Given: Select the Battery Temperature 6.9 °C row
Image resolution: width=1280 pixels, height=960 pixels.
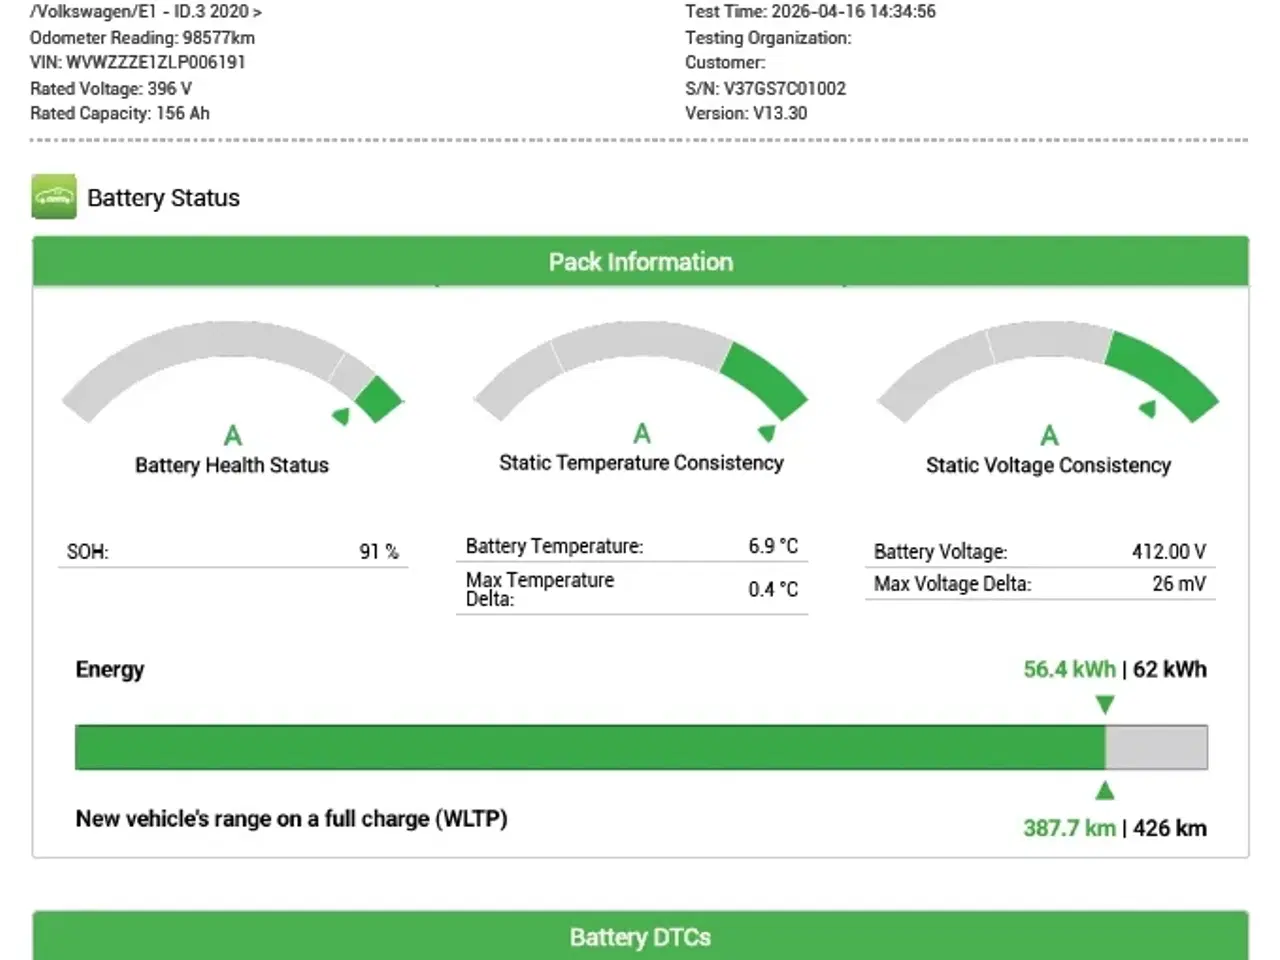Looking at the screenshot, I should click(631, 546).
